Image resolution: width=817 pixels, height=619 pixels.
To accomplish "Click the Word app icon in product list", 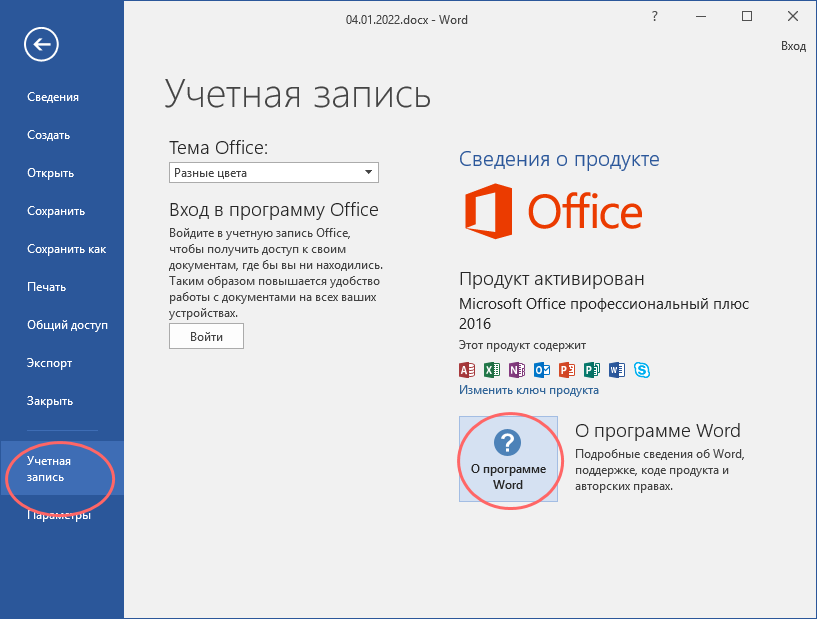I will 617,369.
